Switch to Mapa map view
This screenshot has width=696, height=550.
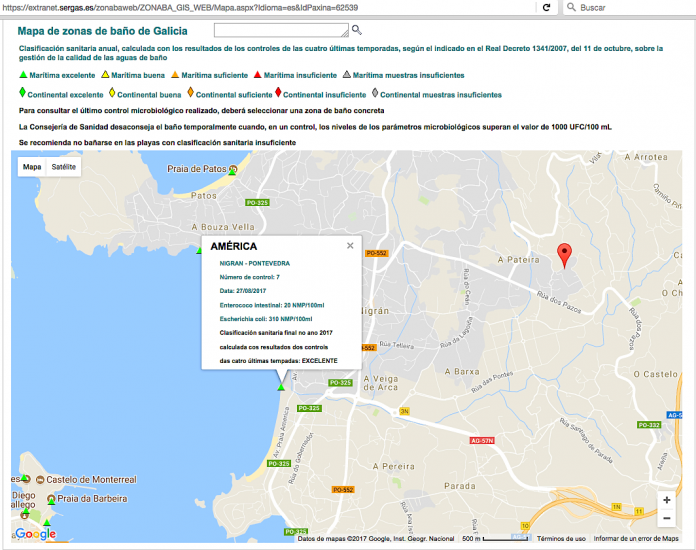coord(32,167)
